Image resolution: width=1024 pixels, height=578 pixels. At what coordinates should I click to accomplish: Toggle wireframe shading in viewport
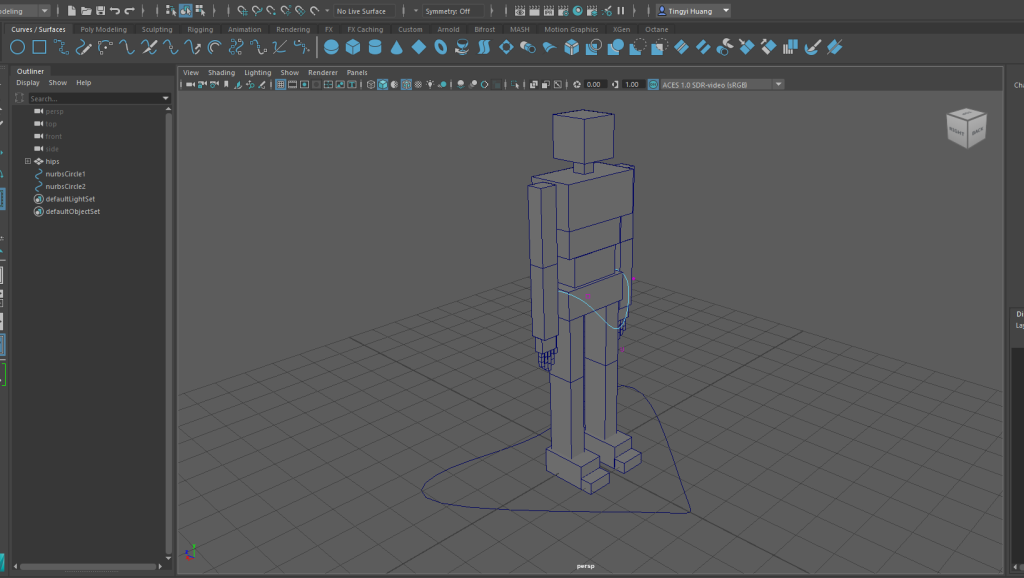click(x=370, y=84)
